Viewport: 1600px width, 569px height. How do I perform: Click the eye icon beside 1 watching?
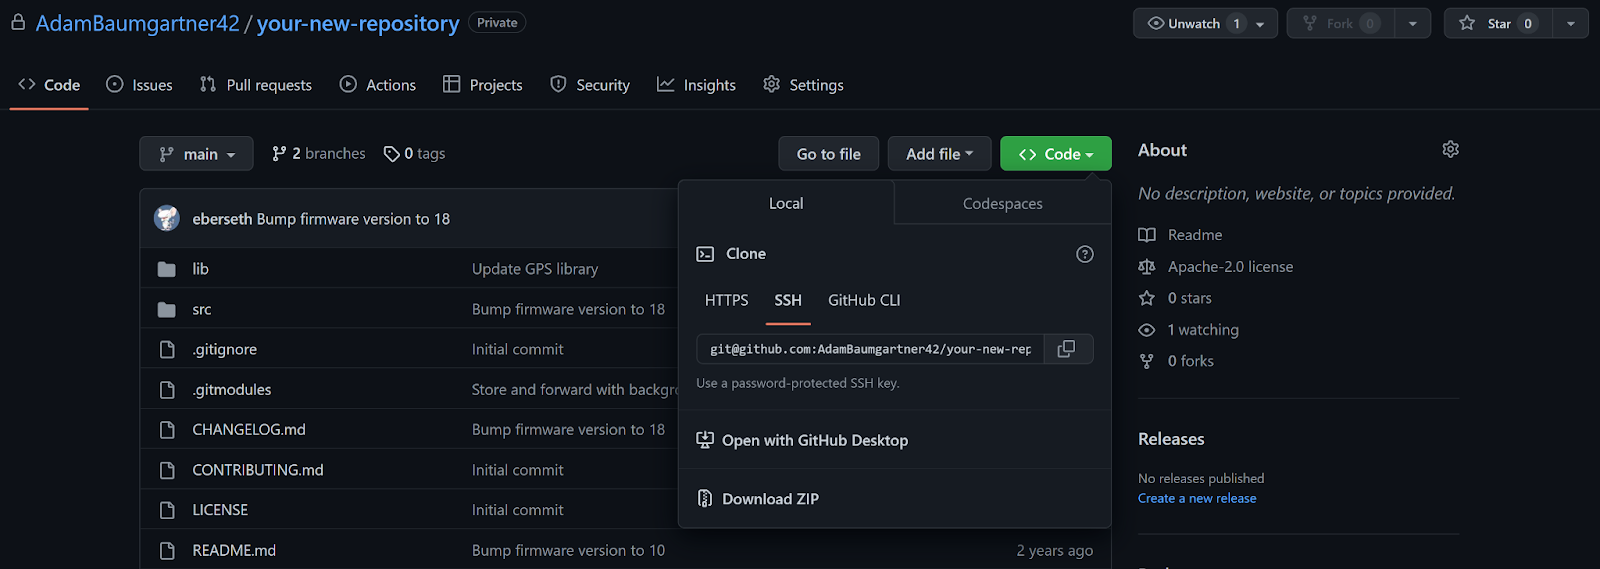[1147, 330]
